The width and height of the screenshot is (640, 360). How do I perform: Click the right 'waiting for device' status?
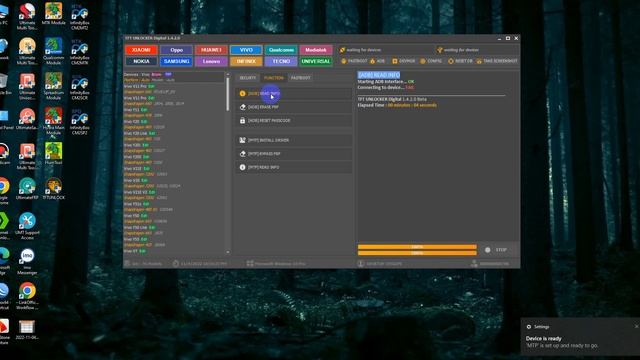point(461,50)
